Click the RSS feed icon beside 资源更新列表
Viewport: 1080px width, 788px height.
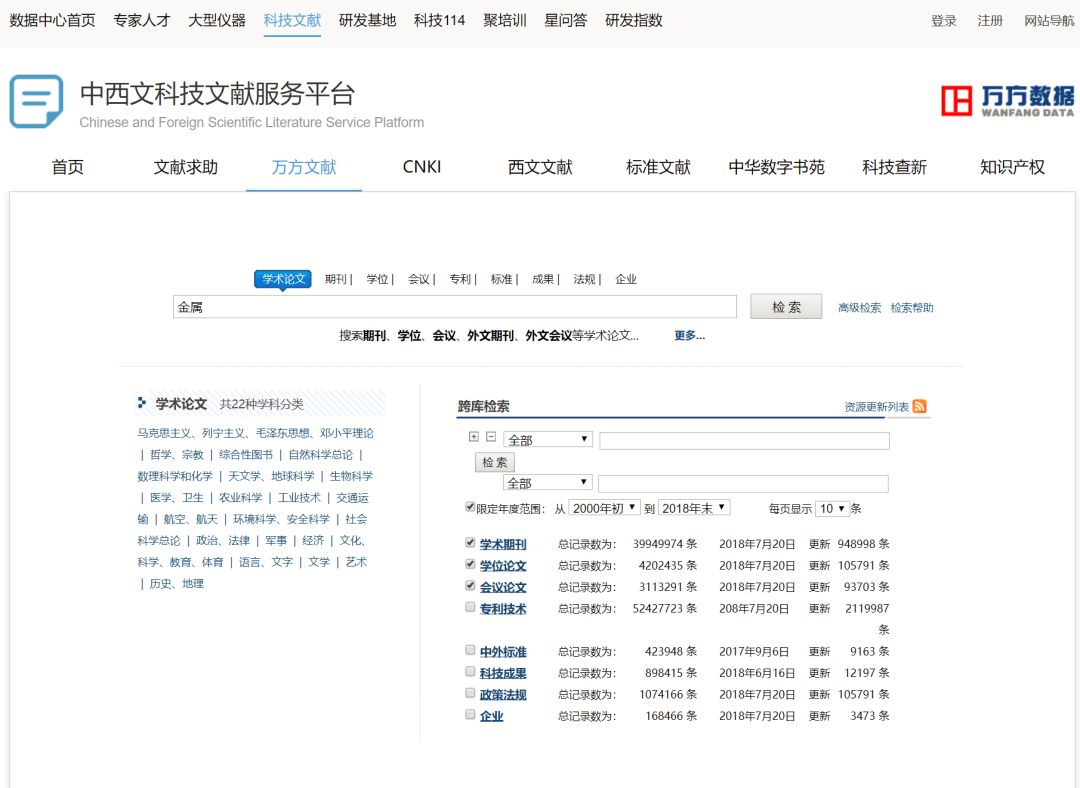pos(919,406)
